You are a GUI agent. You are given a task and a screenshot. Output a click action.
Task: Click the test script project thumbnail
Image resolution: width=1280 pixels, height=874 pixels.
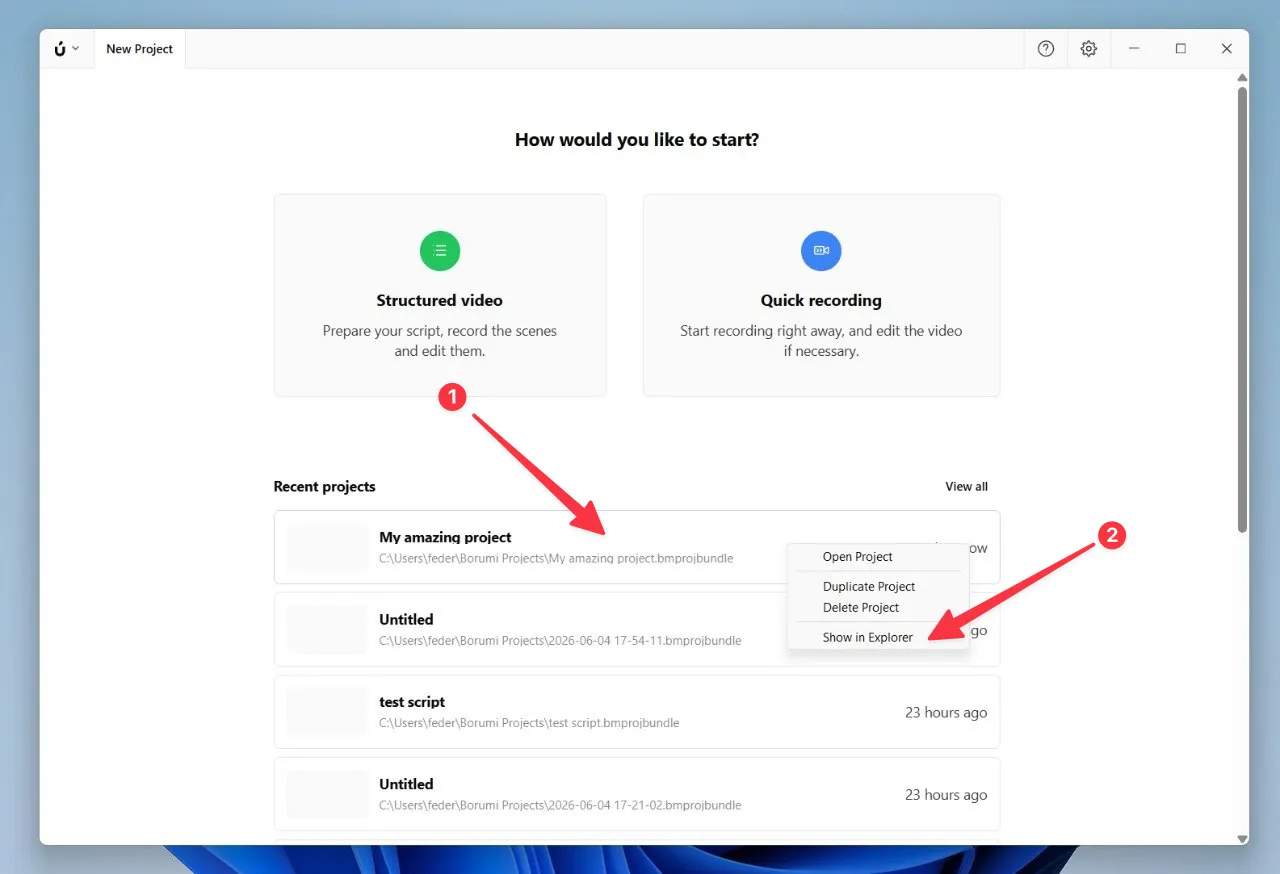click(328, 712)
